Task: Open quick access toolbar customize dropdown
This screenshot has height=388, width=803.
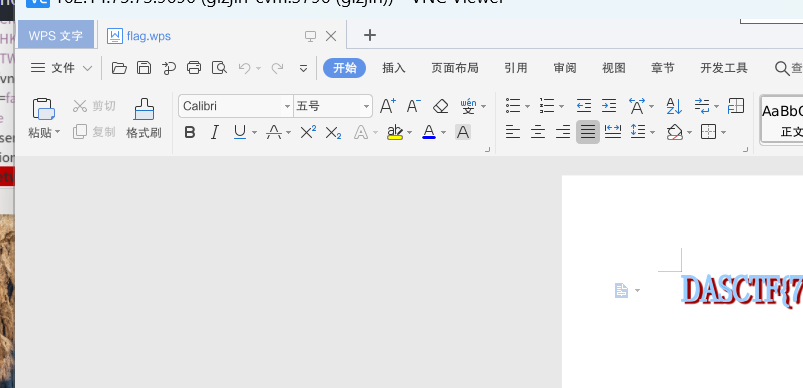Action: [x=303, y=68]
